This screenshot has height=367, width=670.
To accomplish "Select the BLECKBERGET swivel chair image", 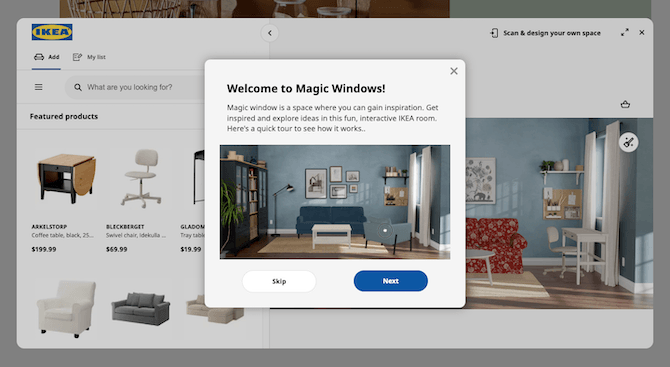I will pos(141,178).
